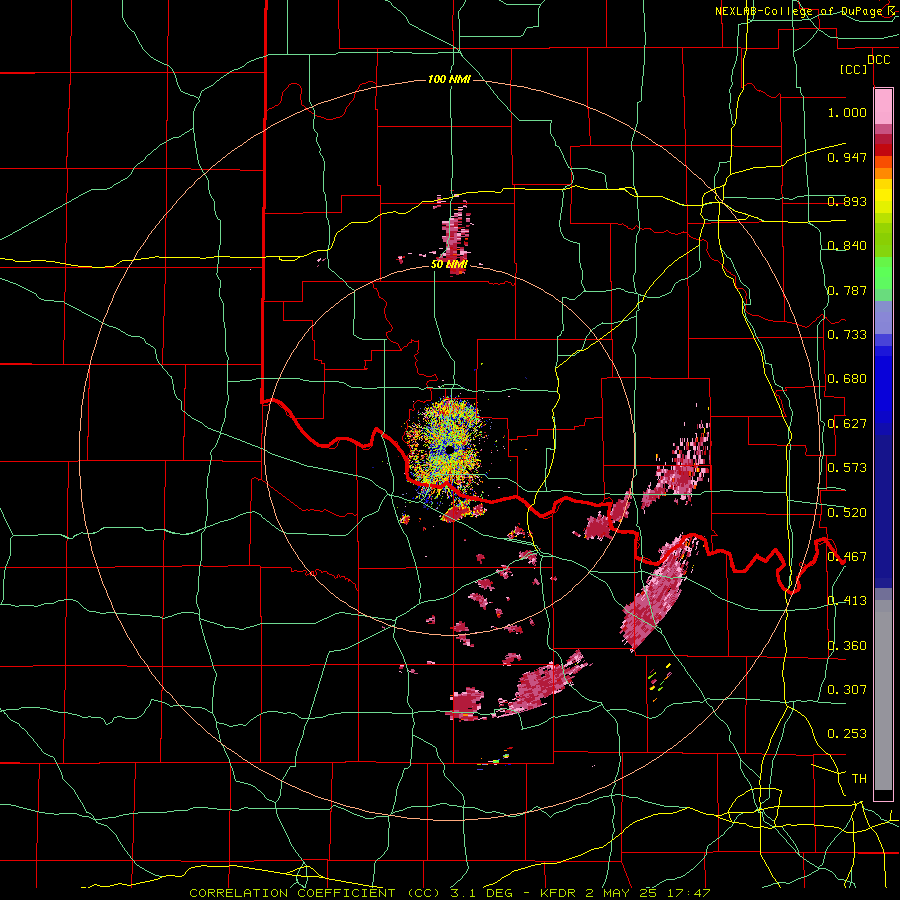Image resolution: width=900 pixels, height=900 pixels.
Task: Click the TH threshold label on the scale
Action: tap(859, 778)
